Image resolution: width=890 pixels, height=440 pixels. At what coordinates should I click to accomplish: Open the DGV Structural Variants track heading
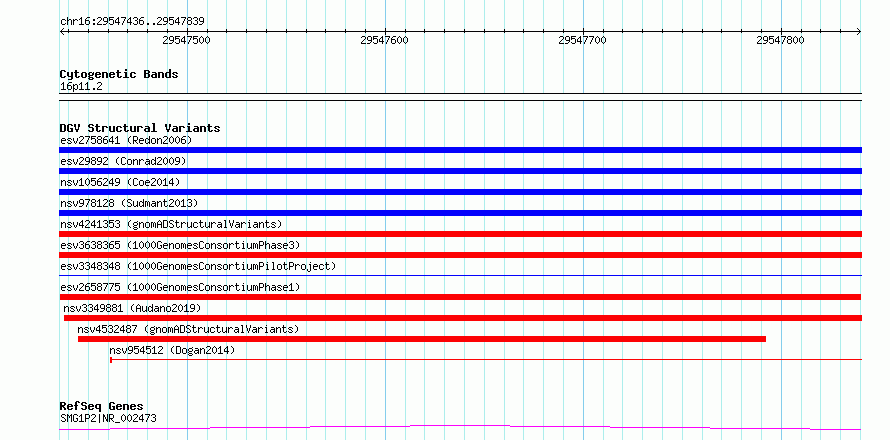point(140,128)
